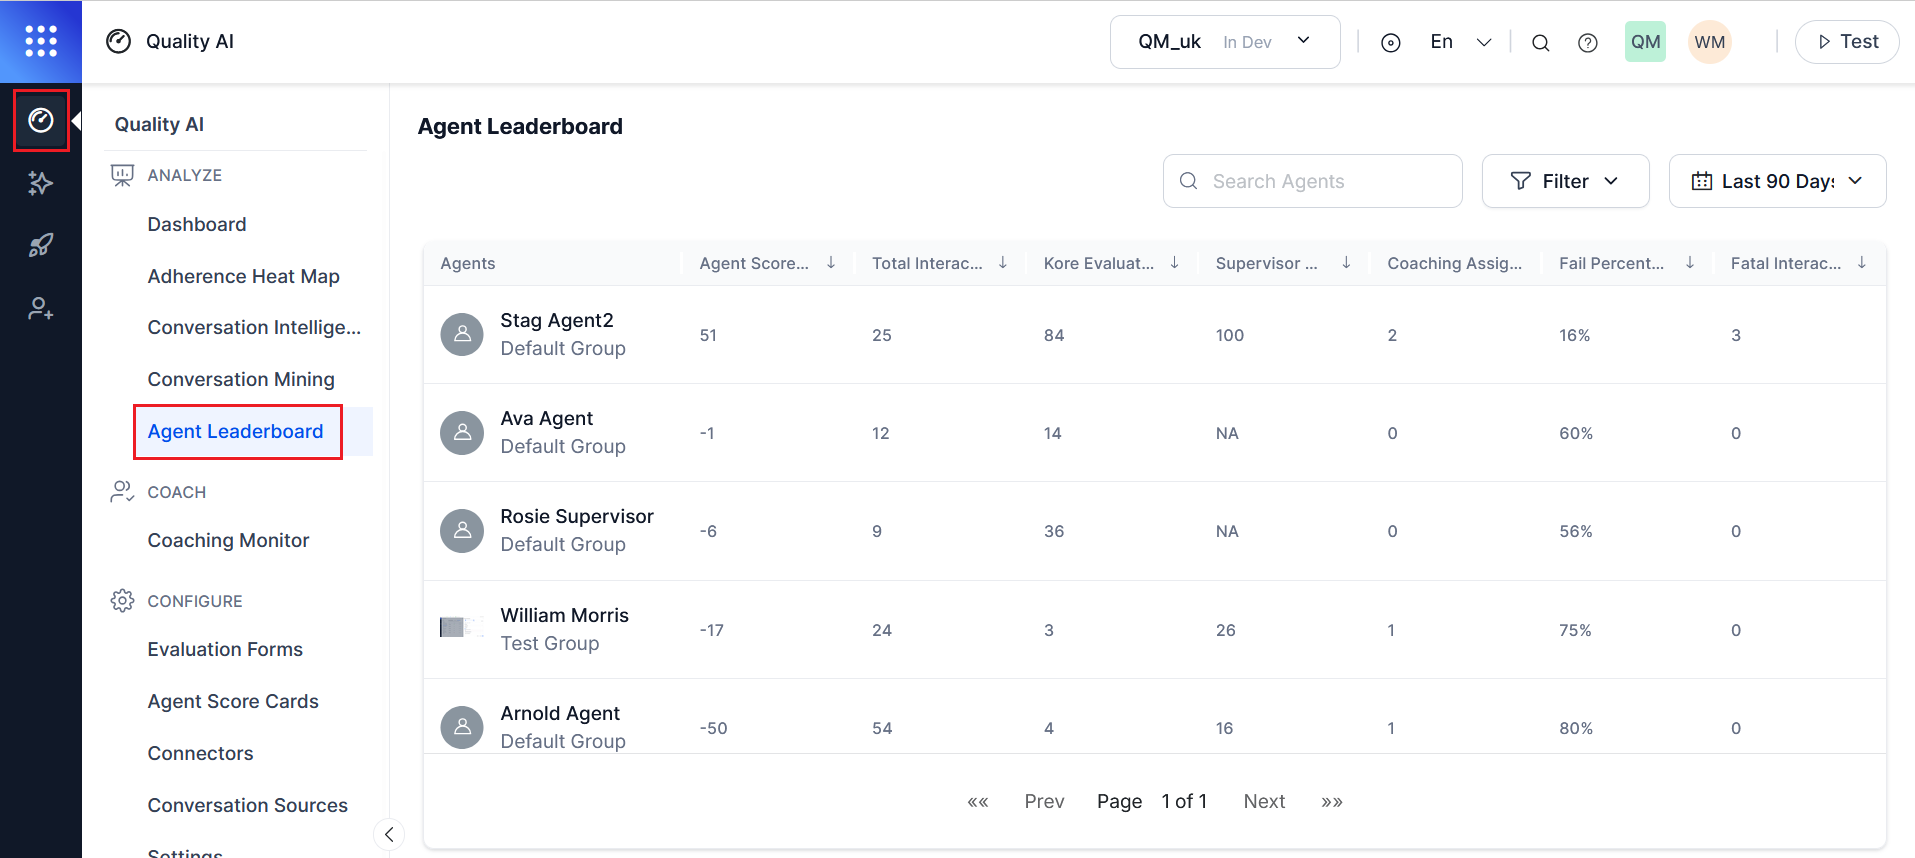
Task: Expand the Last 90 Days date dropdown
Action: 1776,181
